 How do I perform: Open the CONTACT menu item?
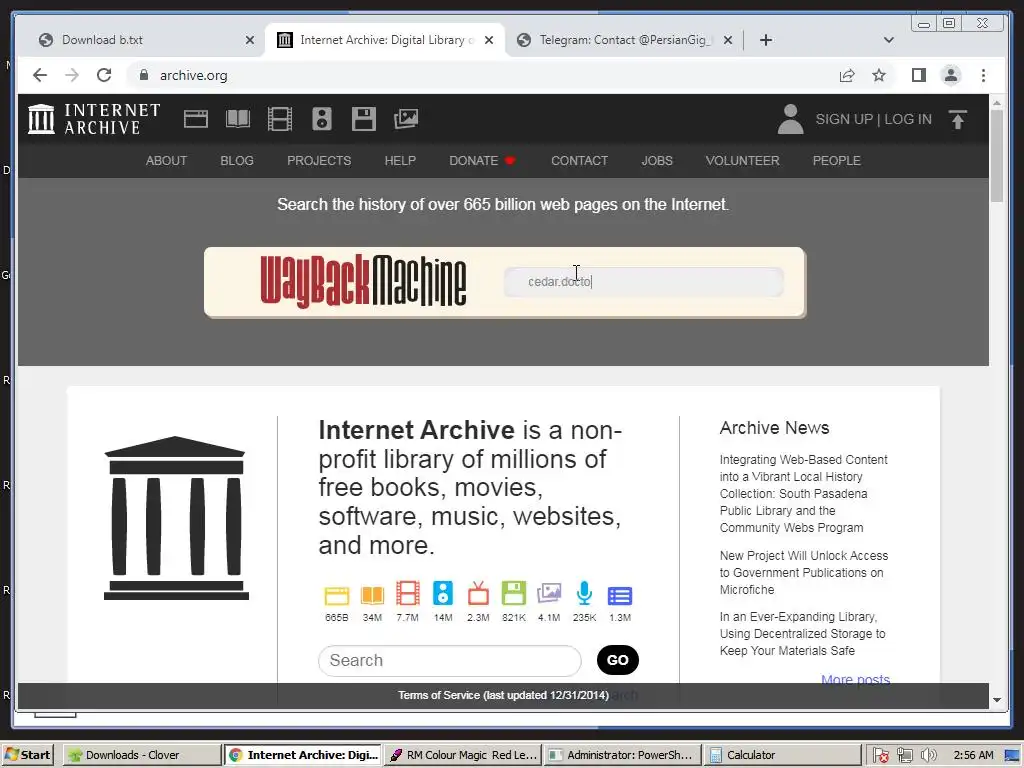579,161
